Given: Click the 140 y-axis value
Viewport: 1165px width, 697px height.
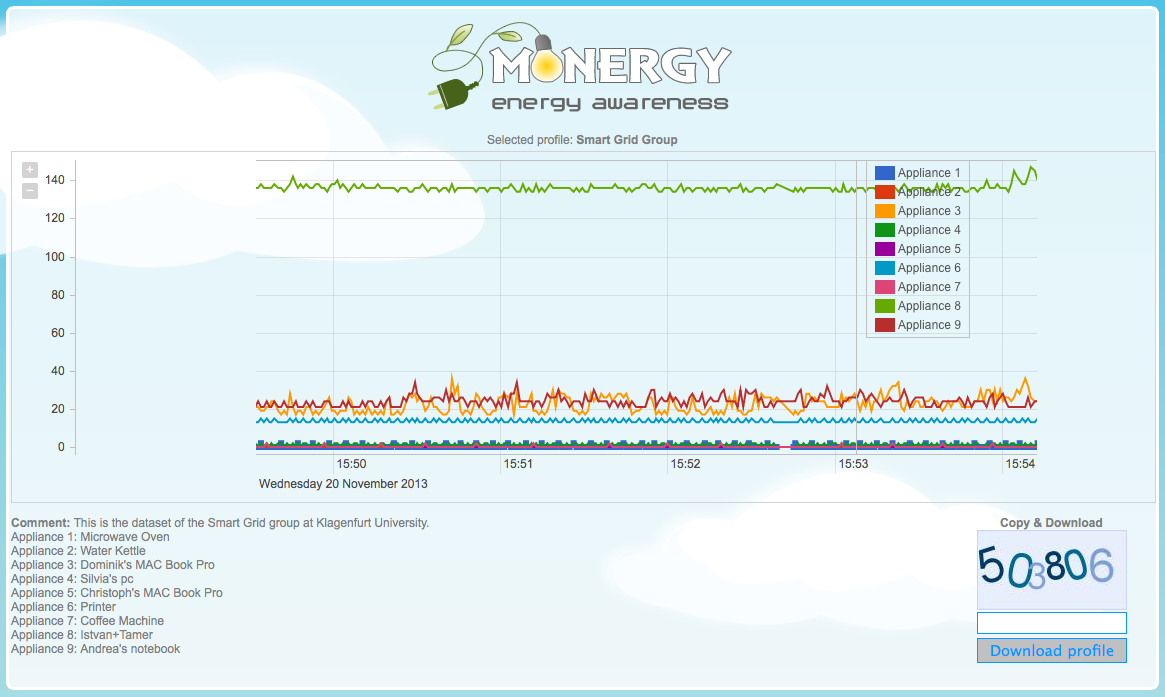Looking at the screenshot, I should pyautogui.click(x=55, y=180).
